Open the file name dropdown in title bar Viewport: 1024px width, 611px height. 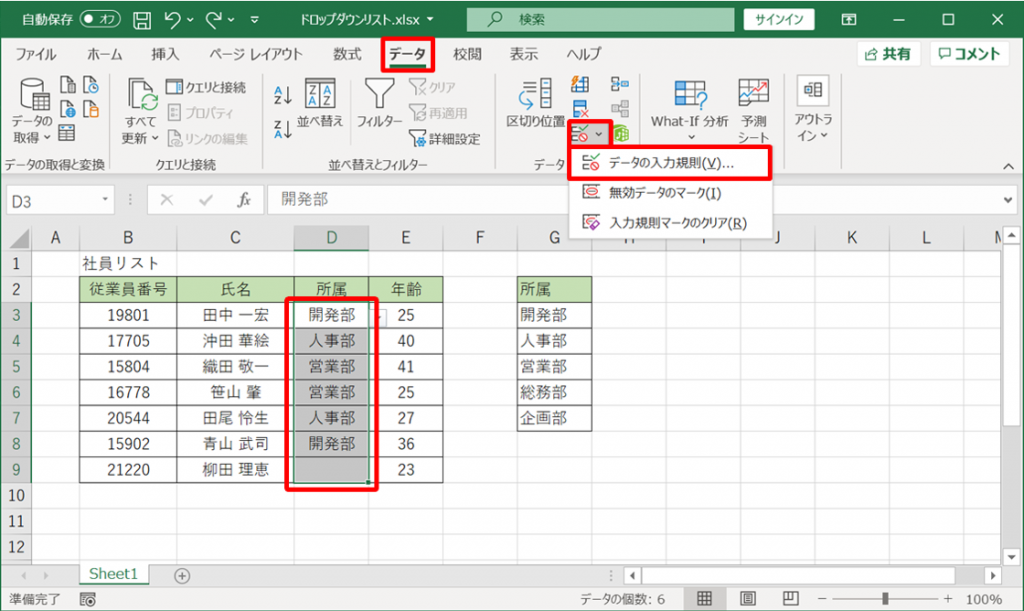click(430, 20)
